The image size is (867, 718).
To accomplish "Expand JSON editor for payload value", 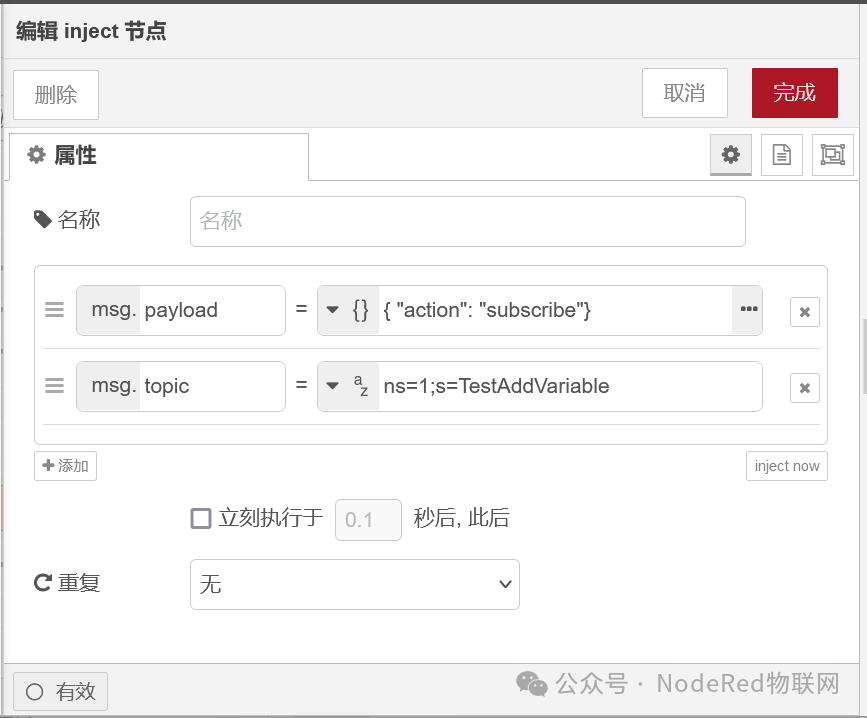I will tap(748, 310).
